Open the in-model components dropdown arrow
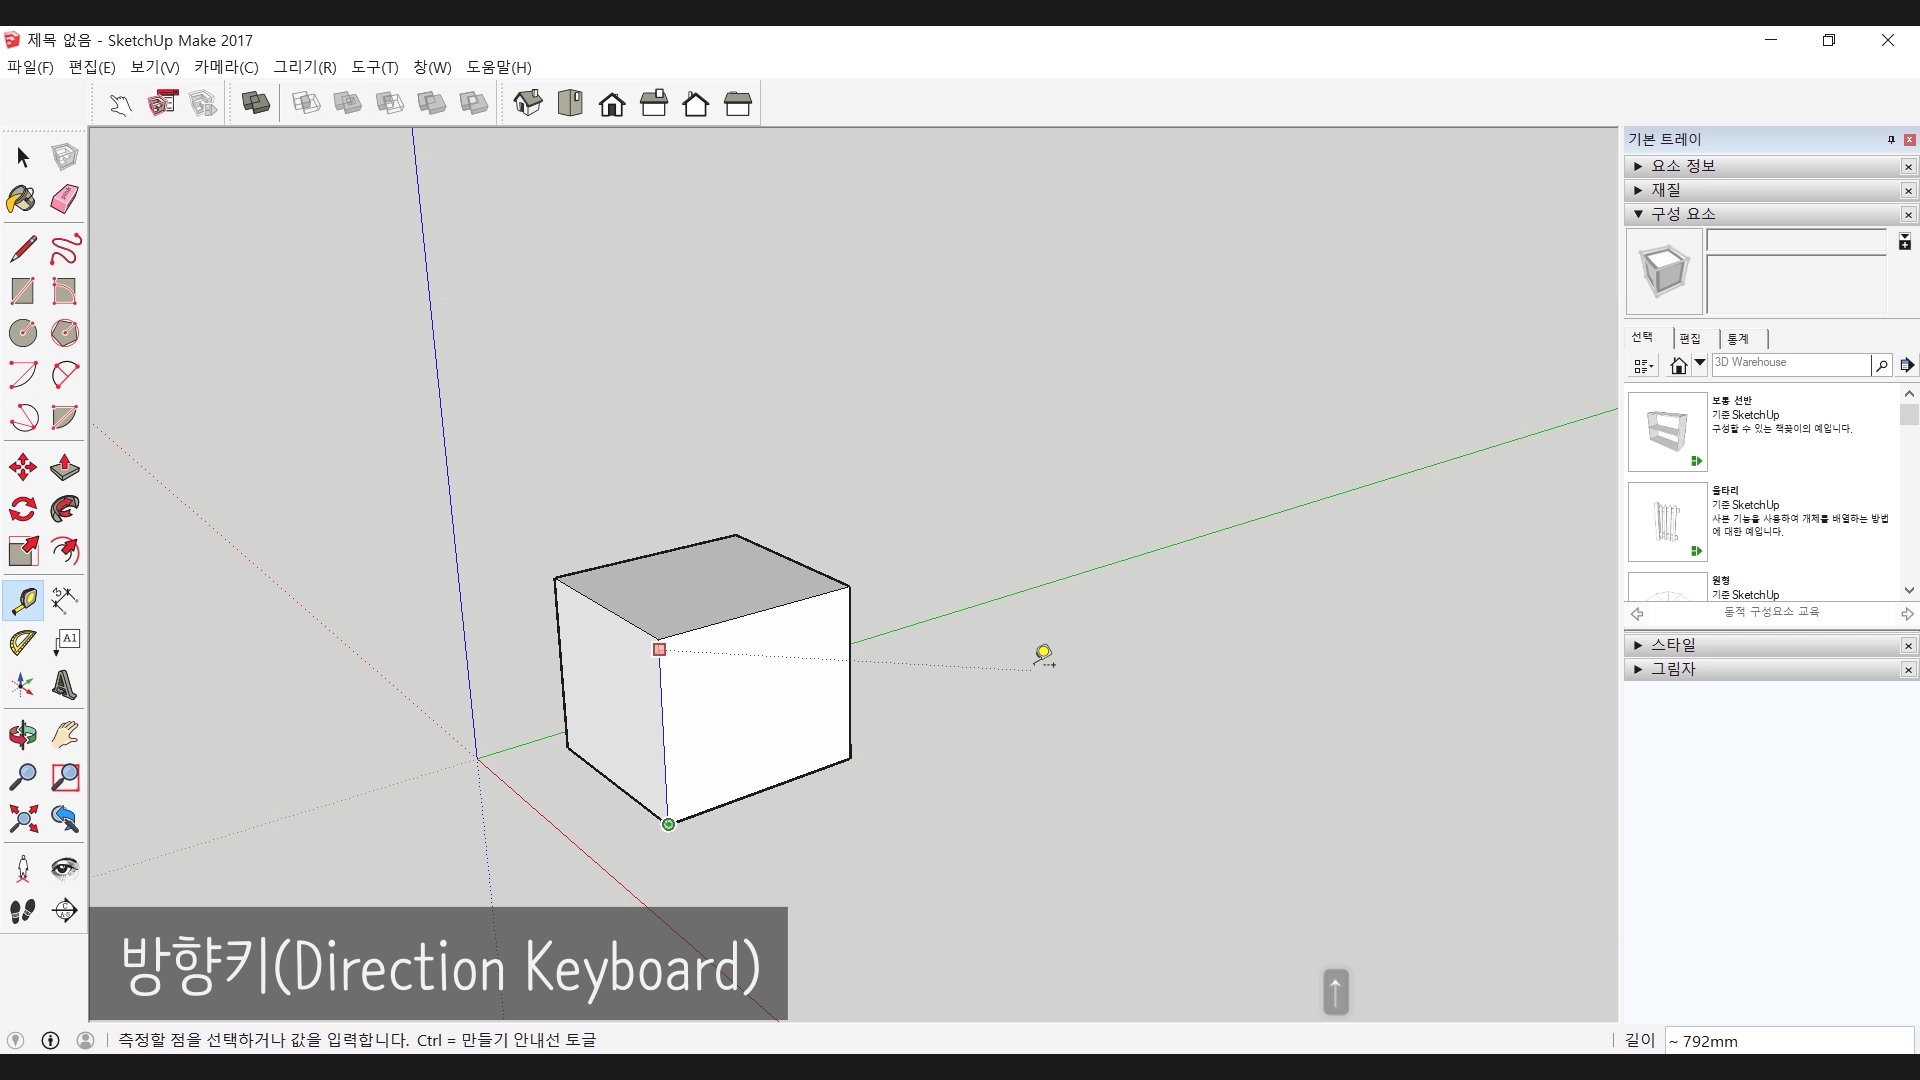The image size is (1920, 1080). [1699, 364]
